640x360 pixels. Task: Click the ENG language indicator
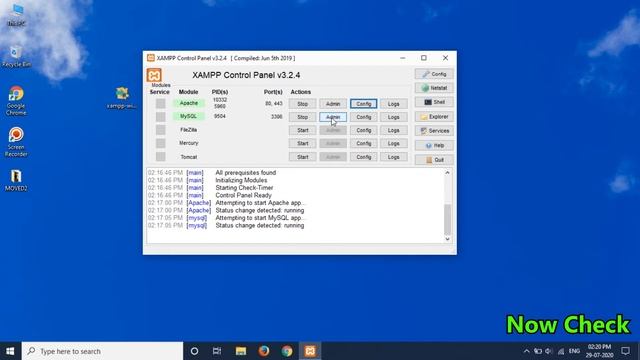(574, 351)
